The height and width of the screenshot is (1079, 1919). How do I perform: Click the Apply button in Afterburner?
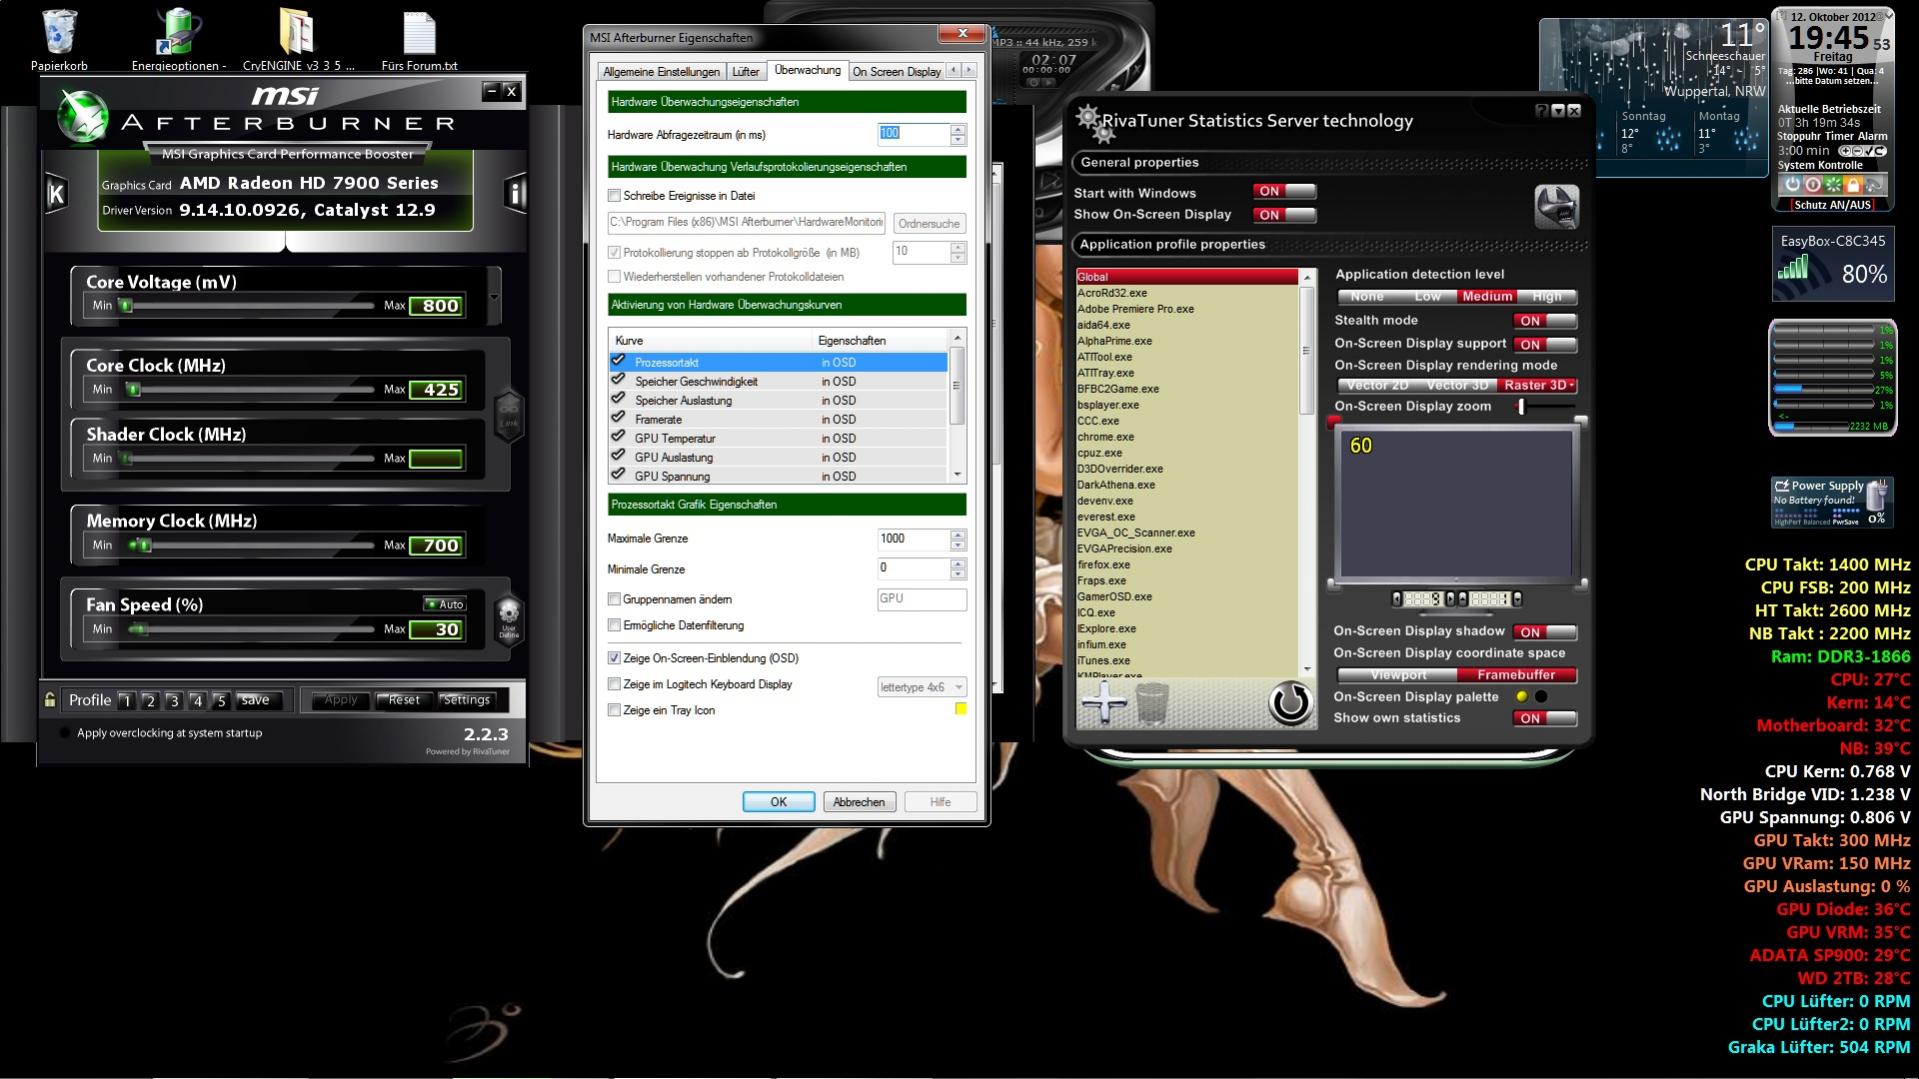tap(340, 700)
